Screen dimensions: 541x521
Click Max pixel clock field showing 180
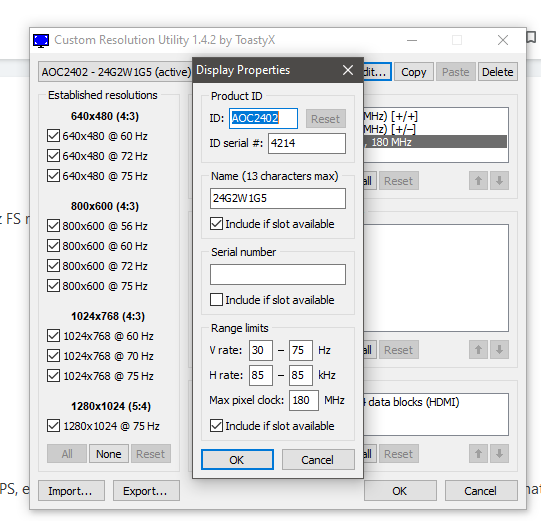coord(304,401)
